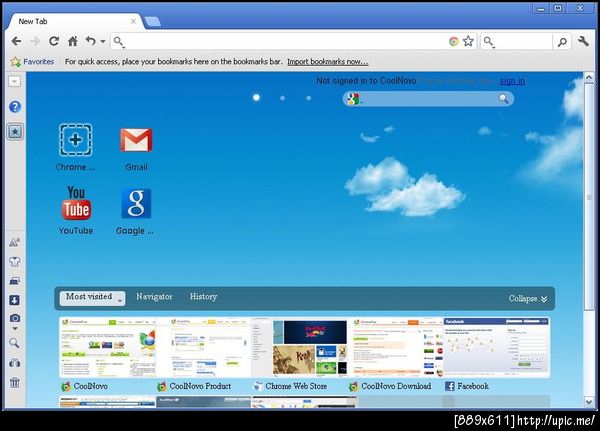Click the undo closed tab arrow
The image size is (600, 431).
pyautogui.click(x=90, y=41)
